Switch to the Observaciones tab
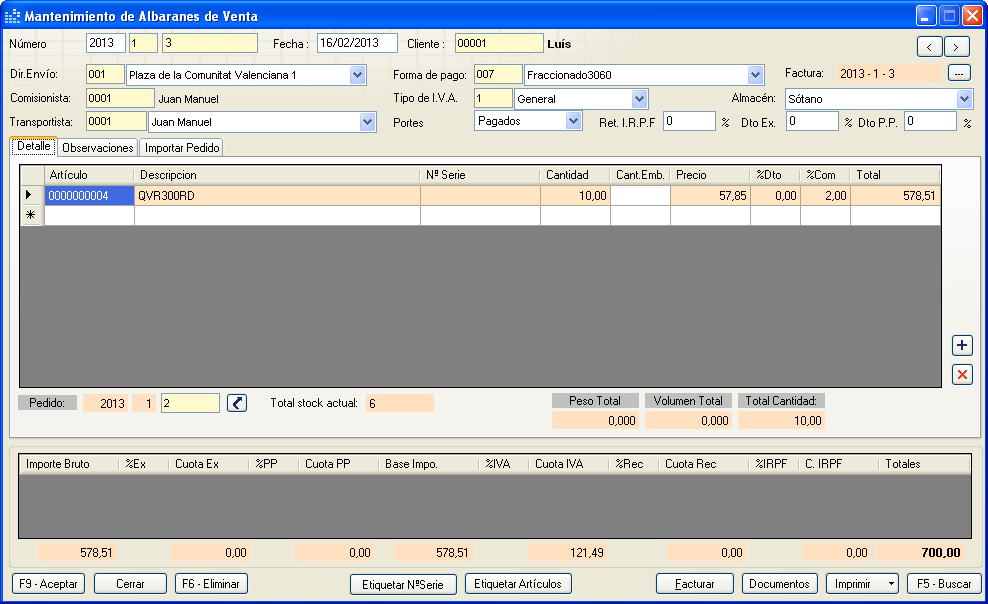 pos(98,148)
